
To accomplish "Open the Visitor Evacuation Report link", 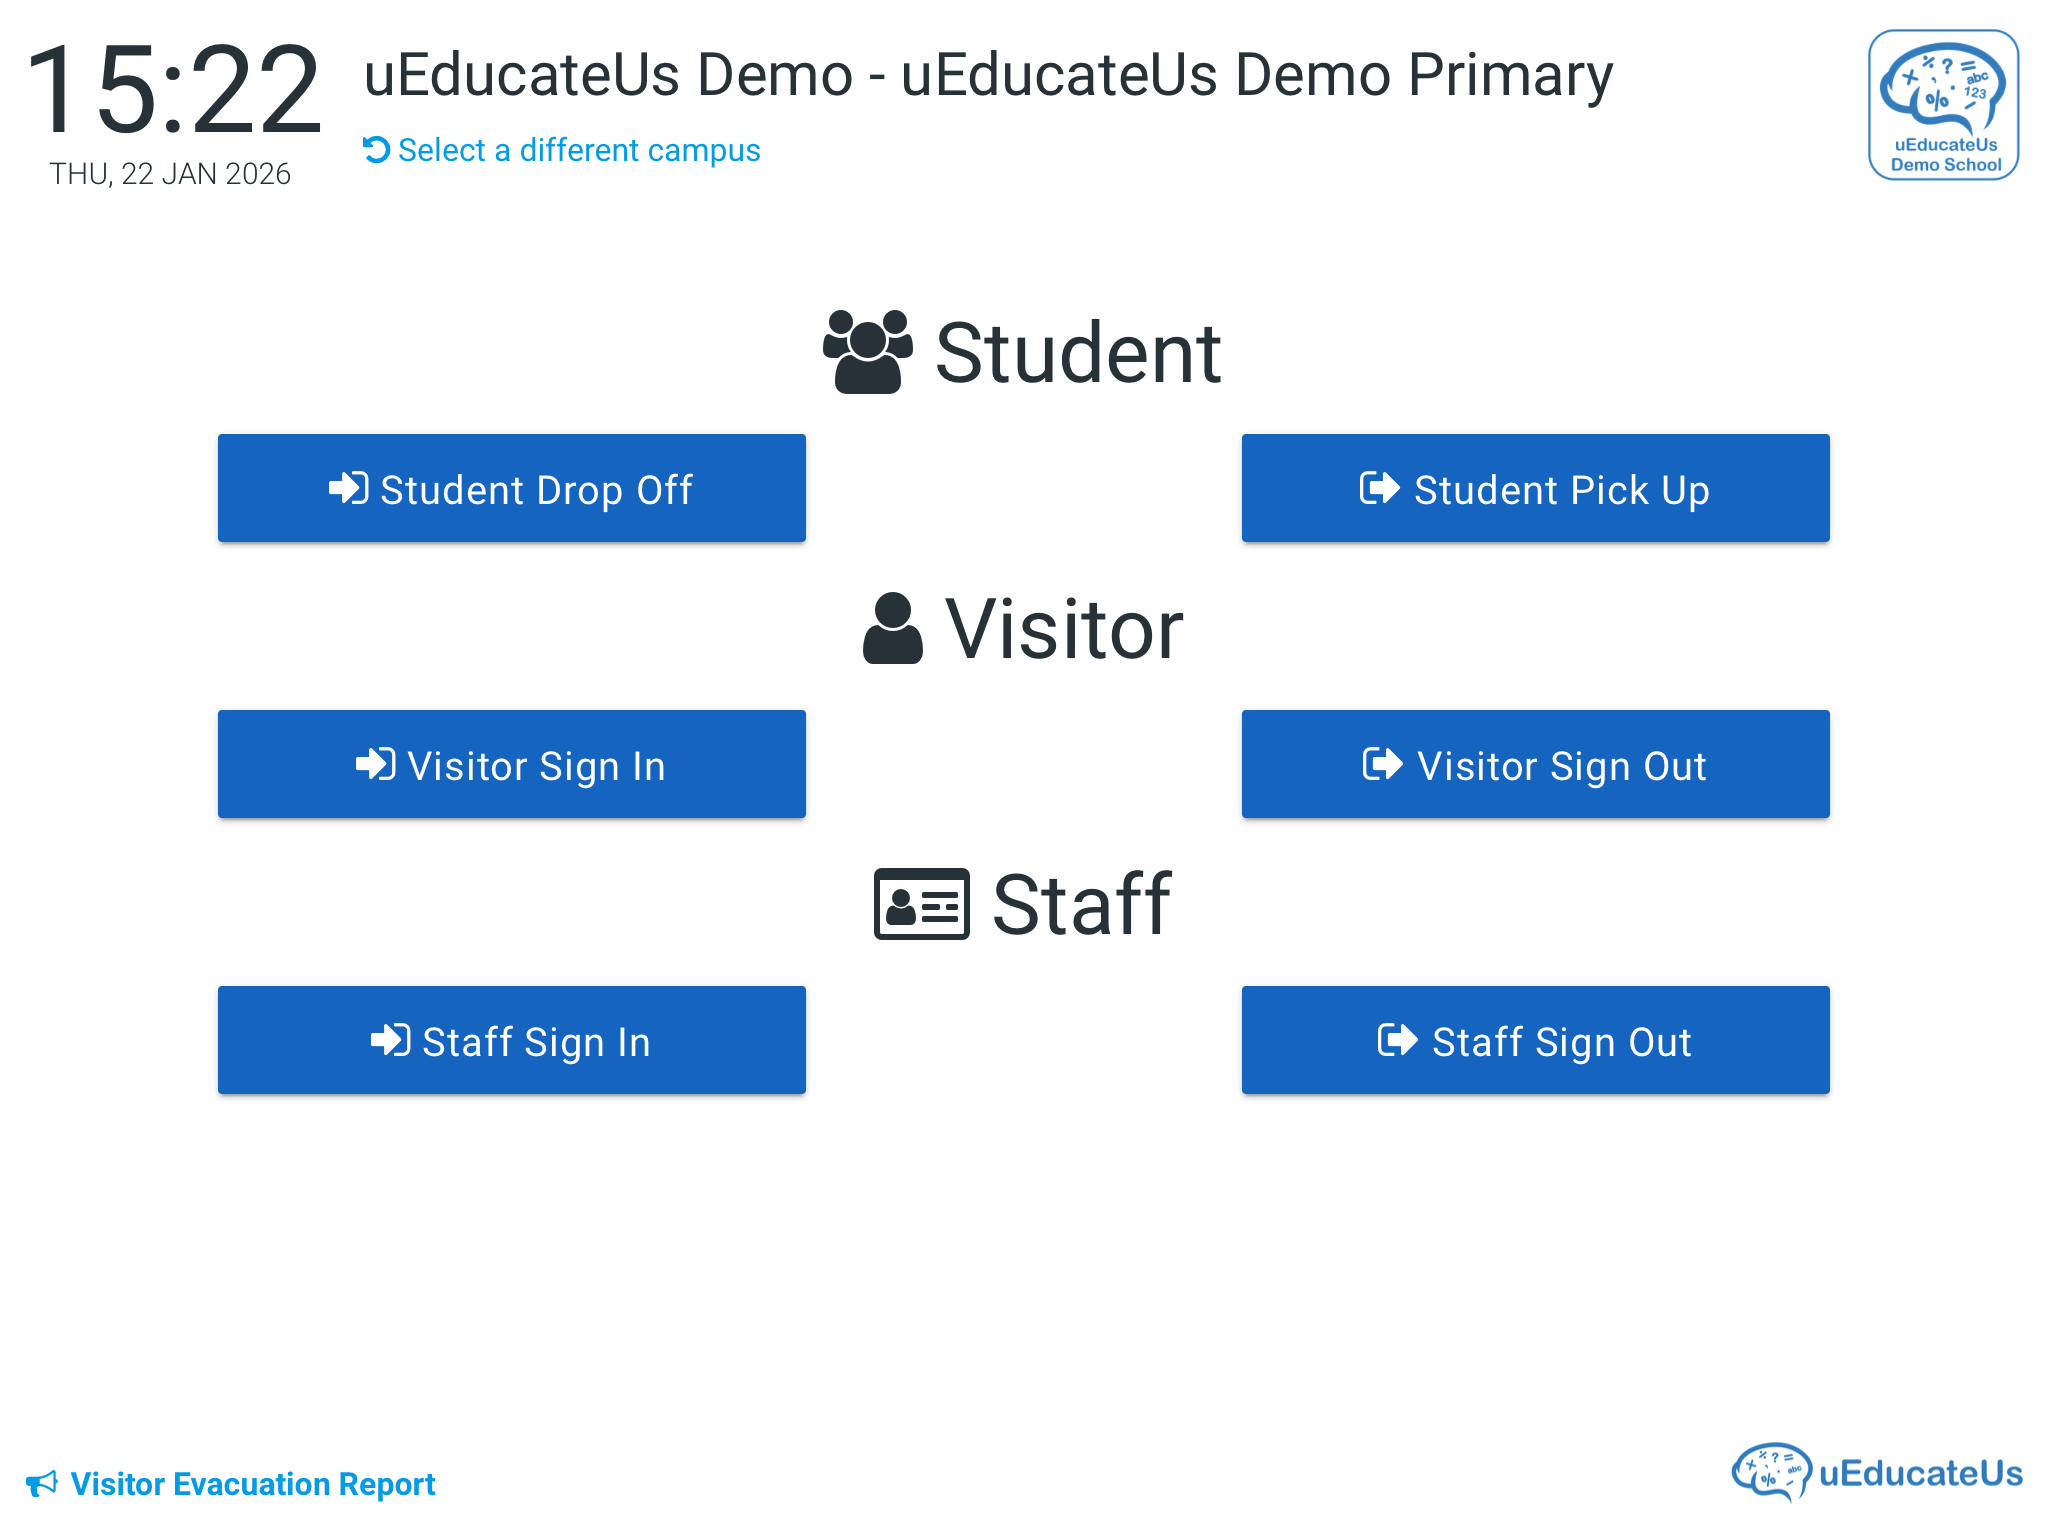I will 252,1484.
